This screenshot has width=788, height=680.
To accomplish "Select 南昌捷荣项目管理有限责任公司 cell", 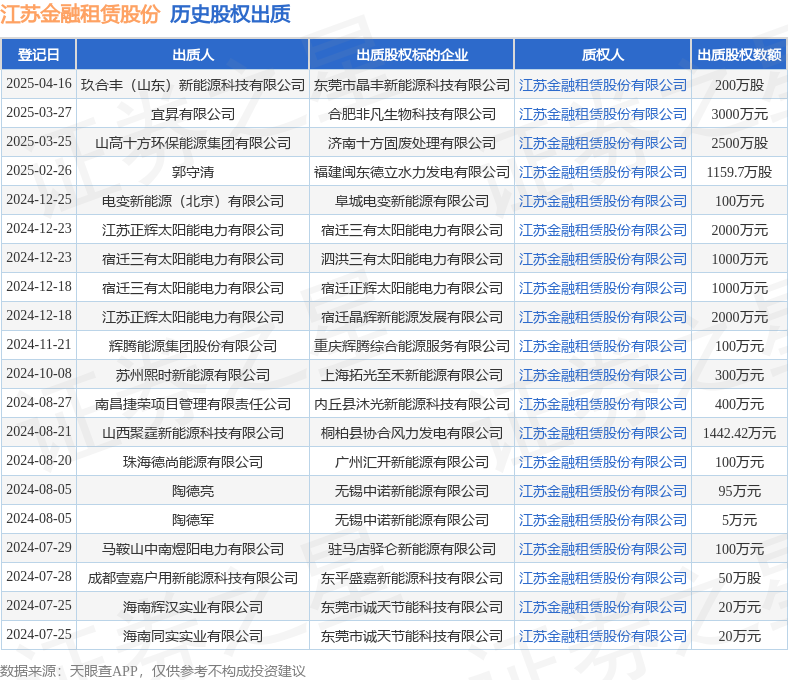I will (x=192, y=404).
